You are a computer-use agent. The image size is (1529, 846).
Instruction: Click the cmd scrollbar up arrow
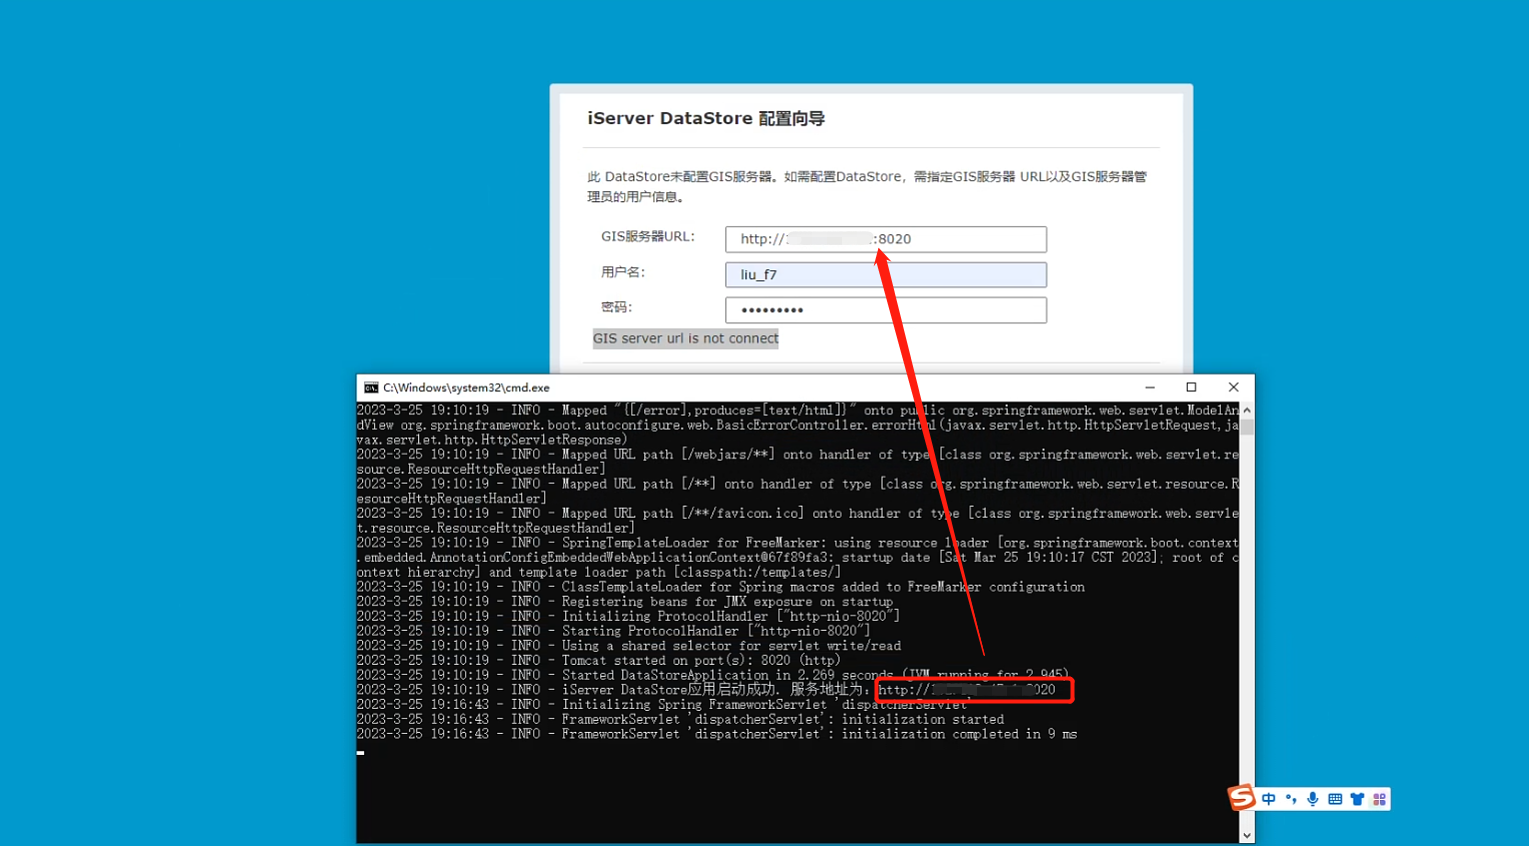tap(1246, 410)
